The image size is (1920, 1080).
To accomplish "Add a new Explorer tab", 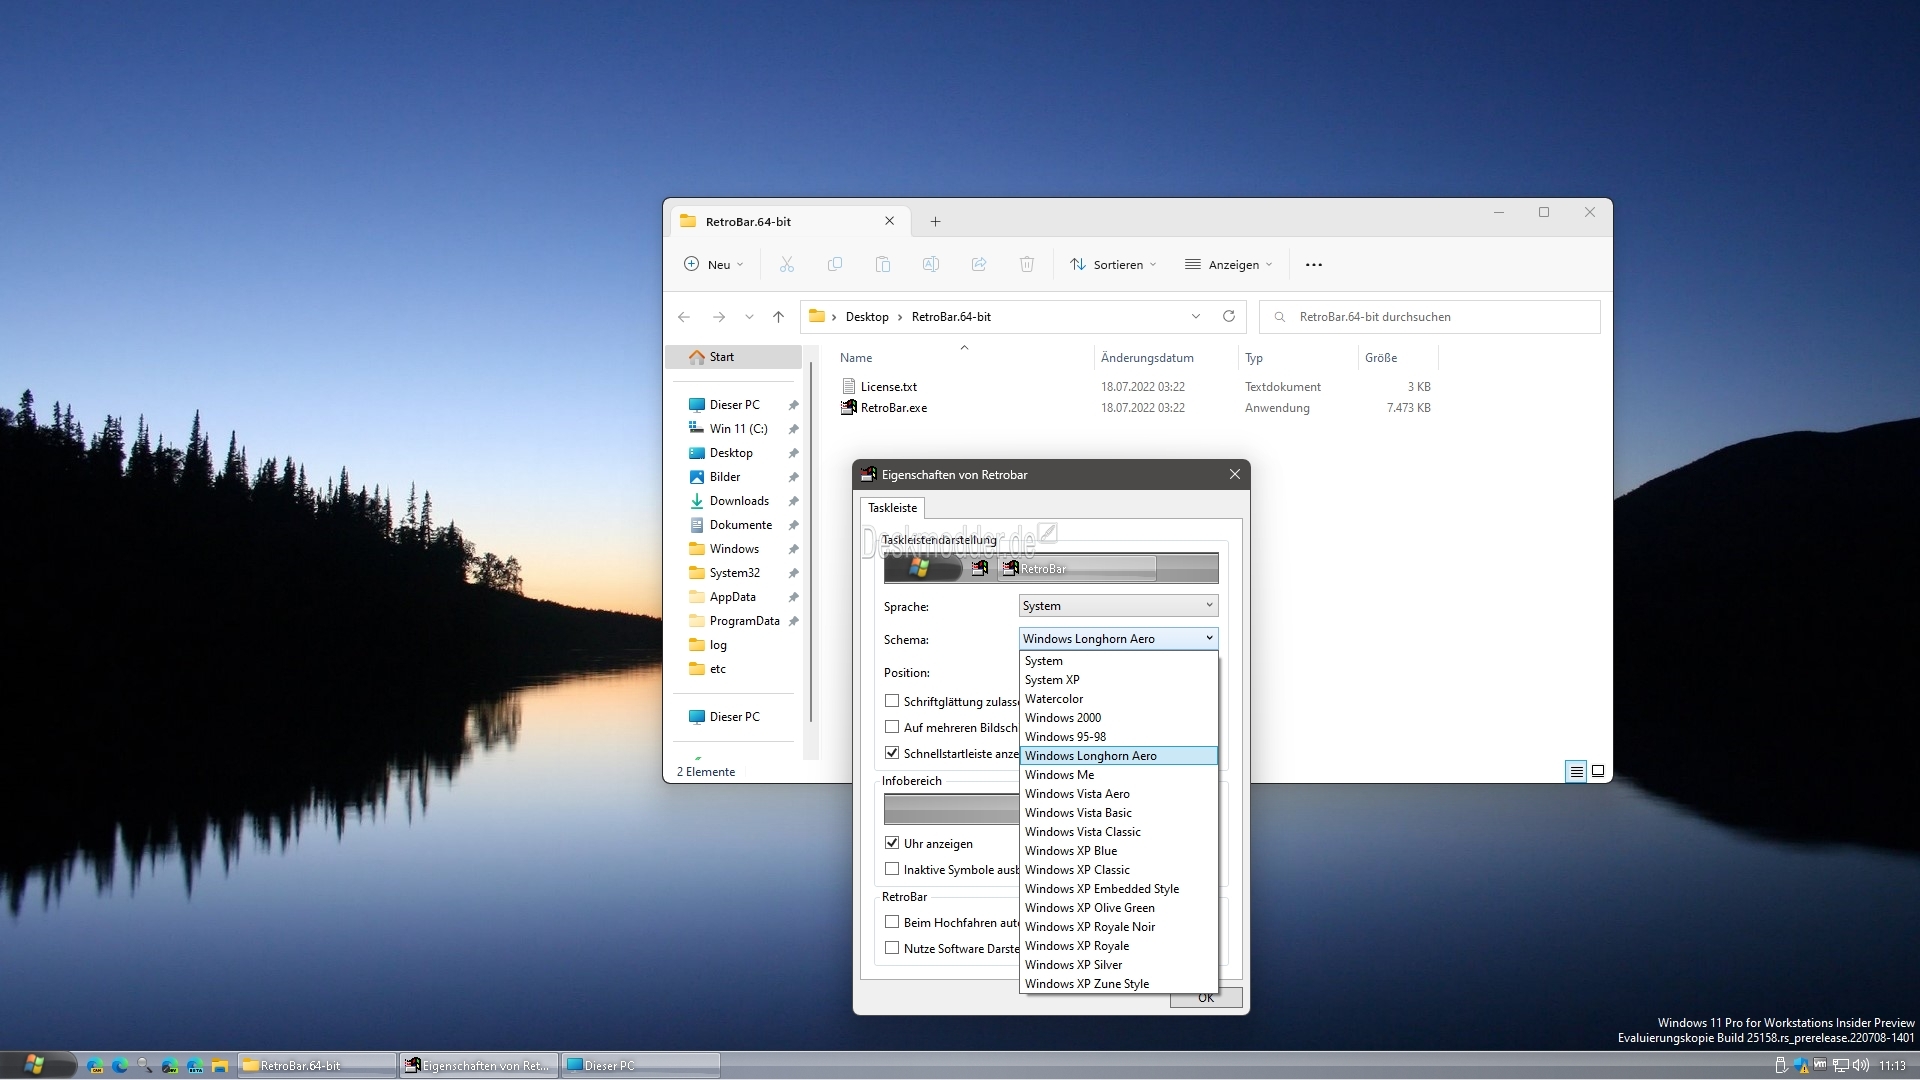I will pos(935,222).
